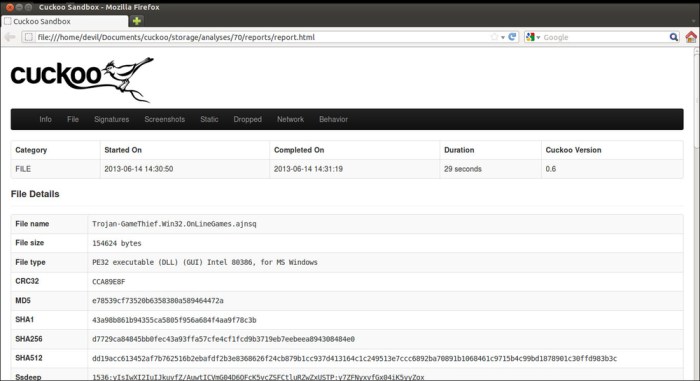Image resolution: width=700 pixels, height=381 pixels.
Task: Go to Network section
Action: click(290, 119)
